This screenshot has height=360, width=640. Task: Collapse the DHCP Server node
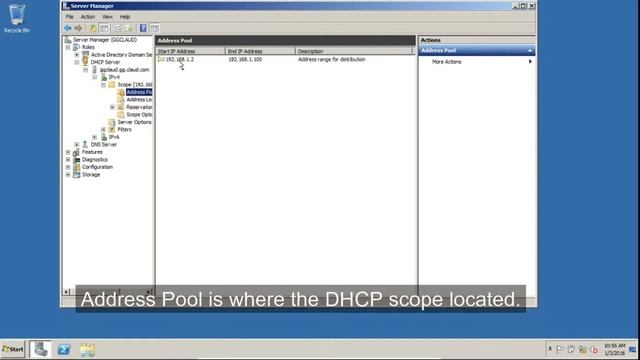[77, 62]
